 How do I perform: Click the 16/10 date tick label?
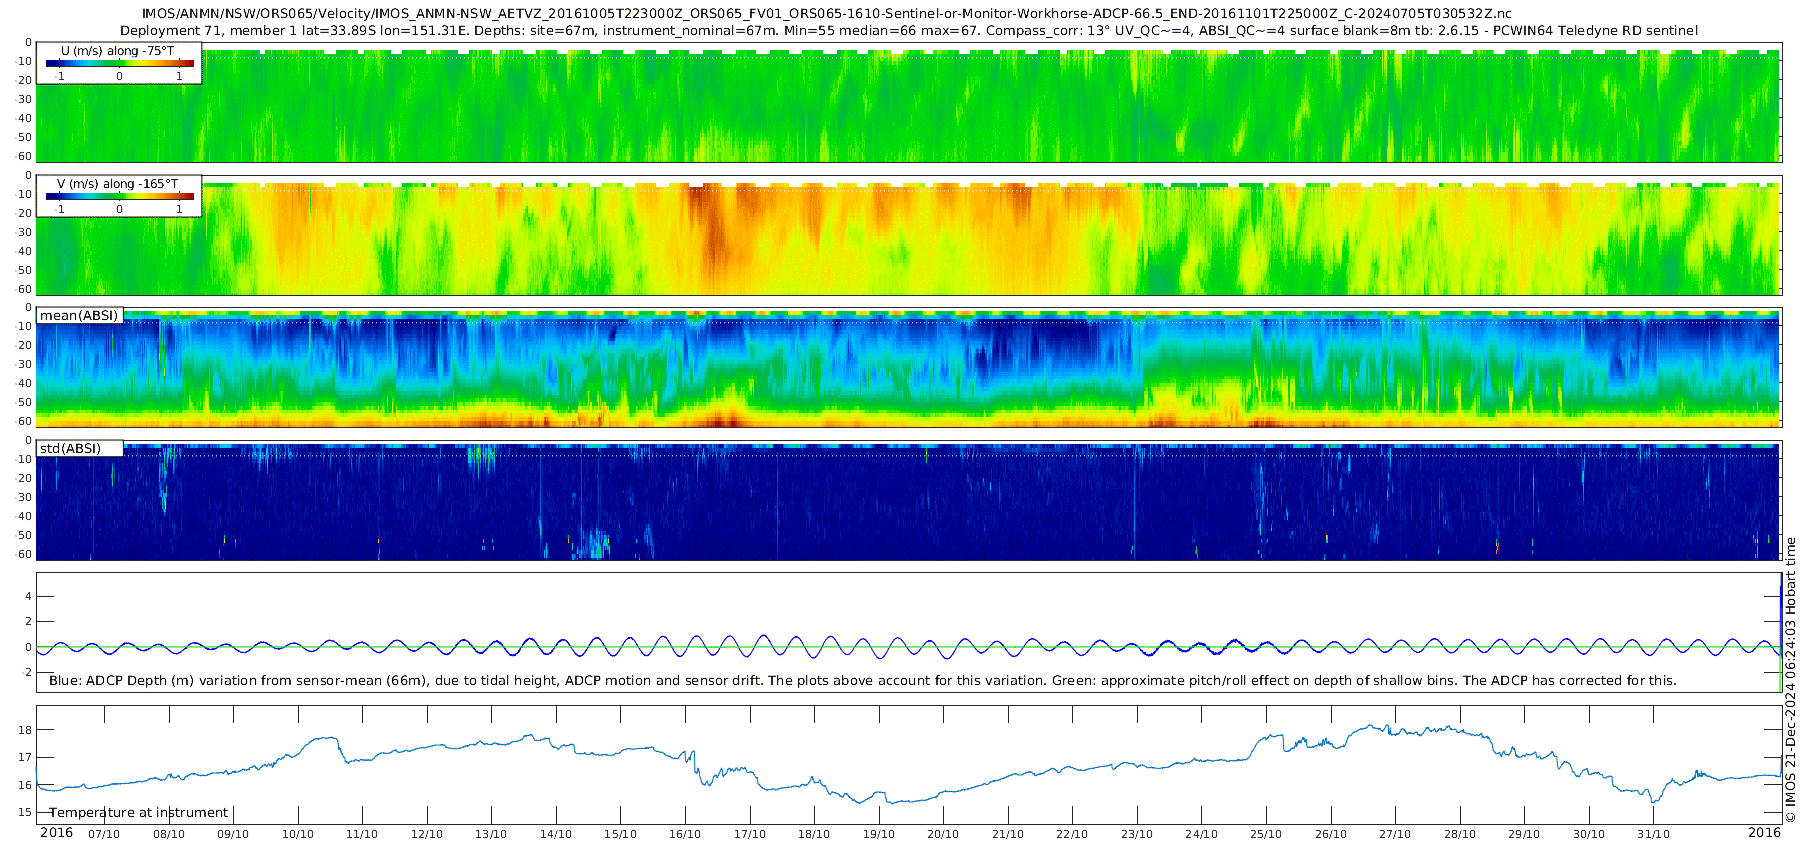685,834
